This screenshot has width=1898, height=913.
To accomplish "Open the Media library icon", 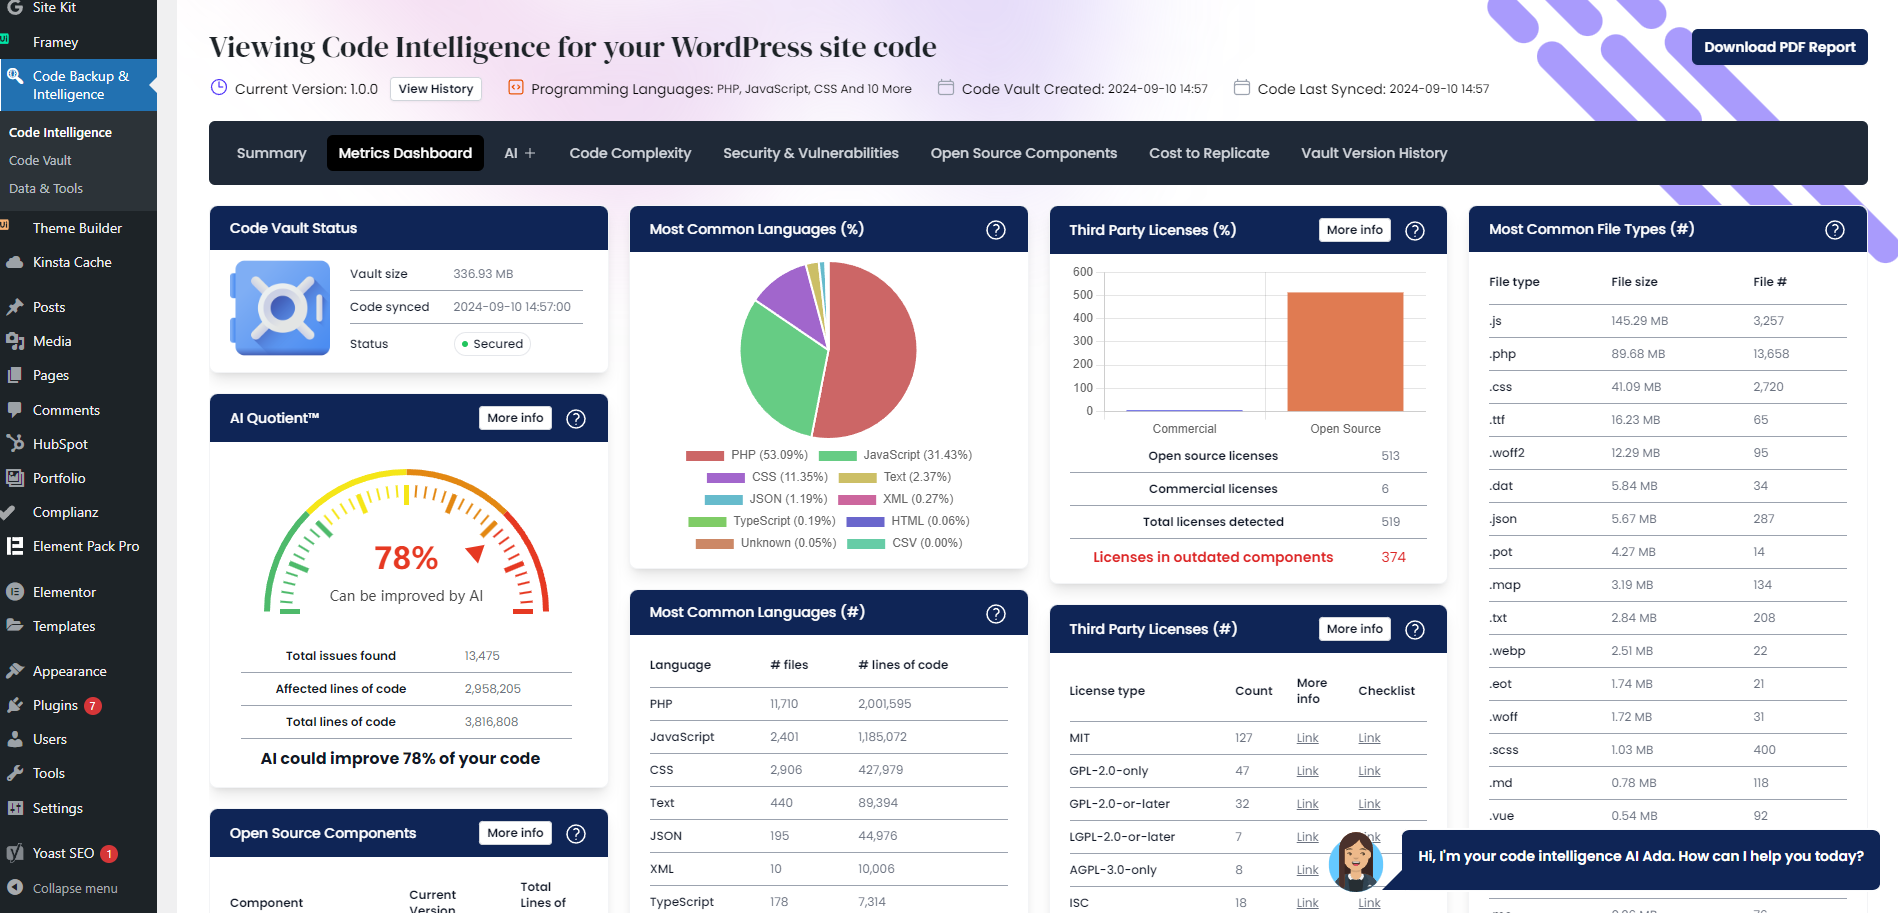I will coord(14,341).
